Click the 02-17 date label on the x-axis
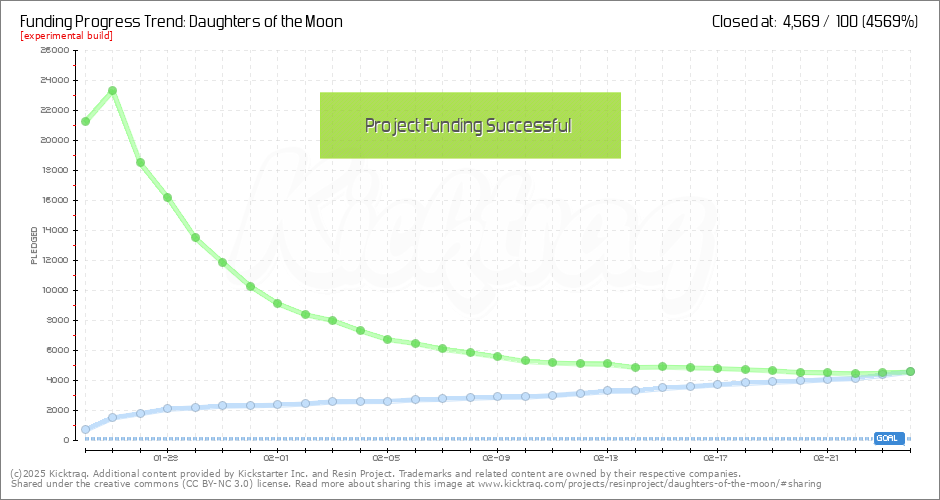 pos(717,459)
